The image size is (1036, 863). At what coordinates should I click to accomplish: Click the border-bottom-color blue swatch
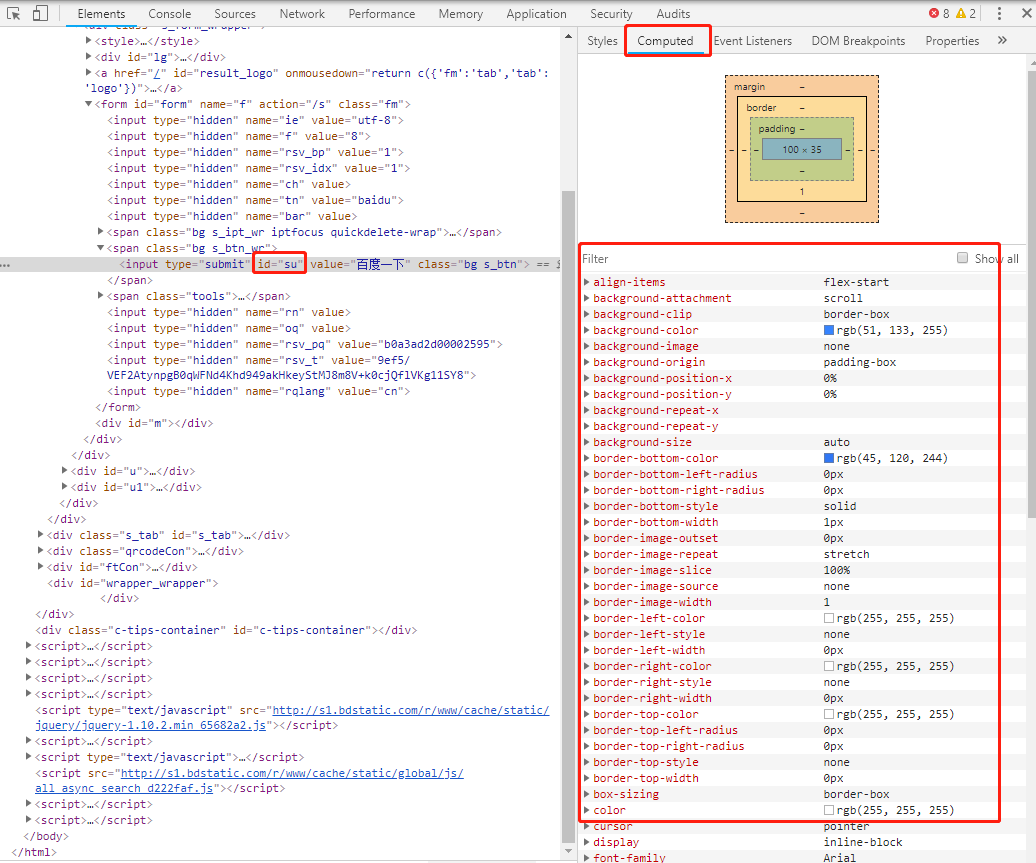pos(829,458)
